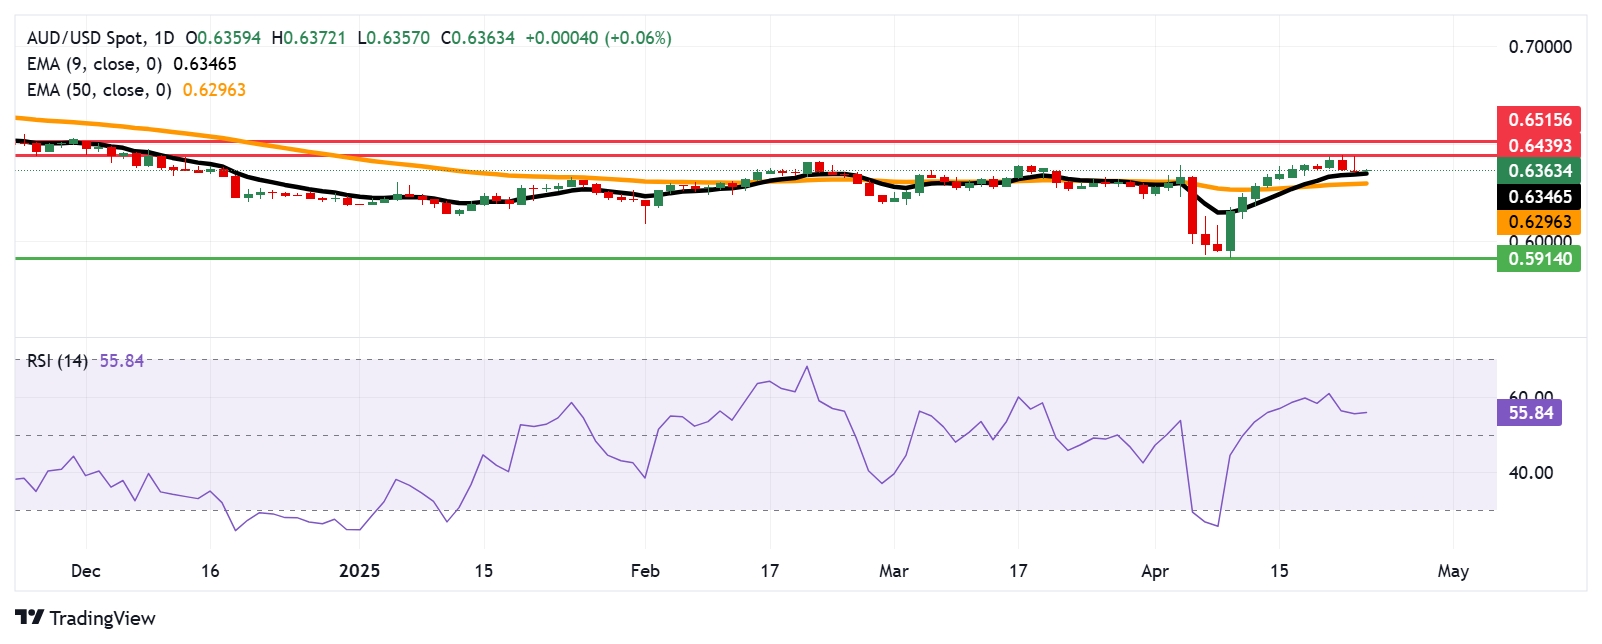Click the red 0.64393 price label

coord(1538,146)
